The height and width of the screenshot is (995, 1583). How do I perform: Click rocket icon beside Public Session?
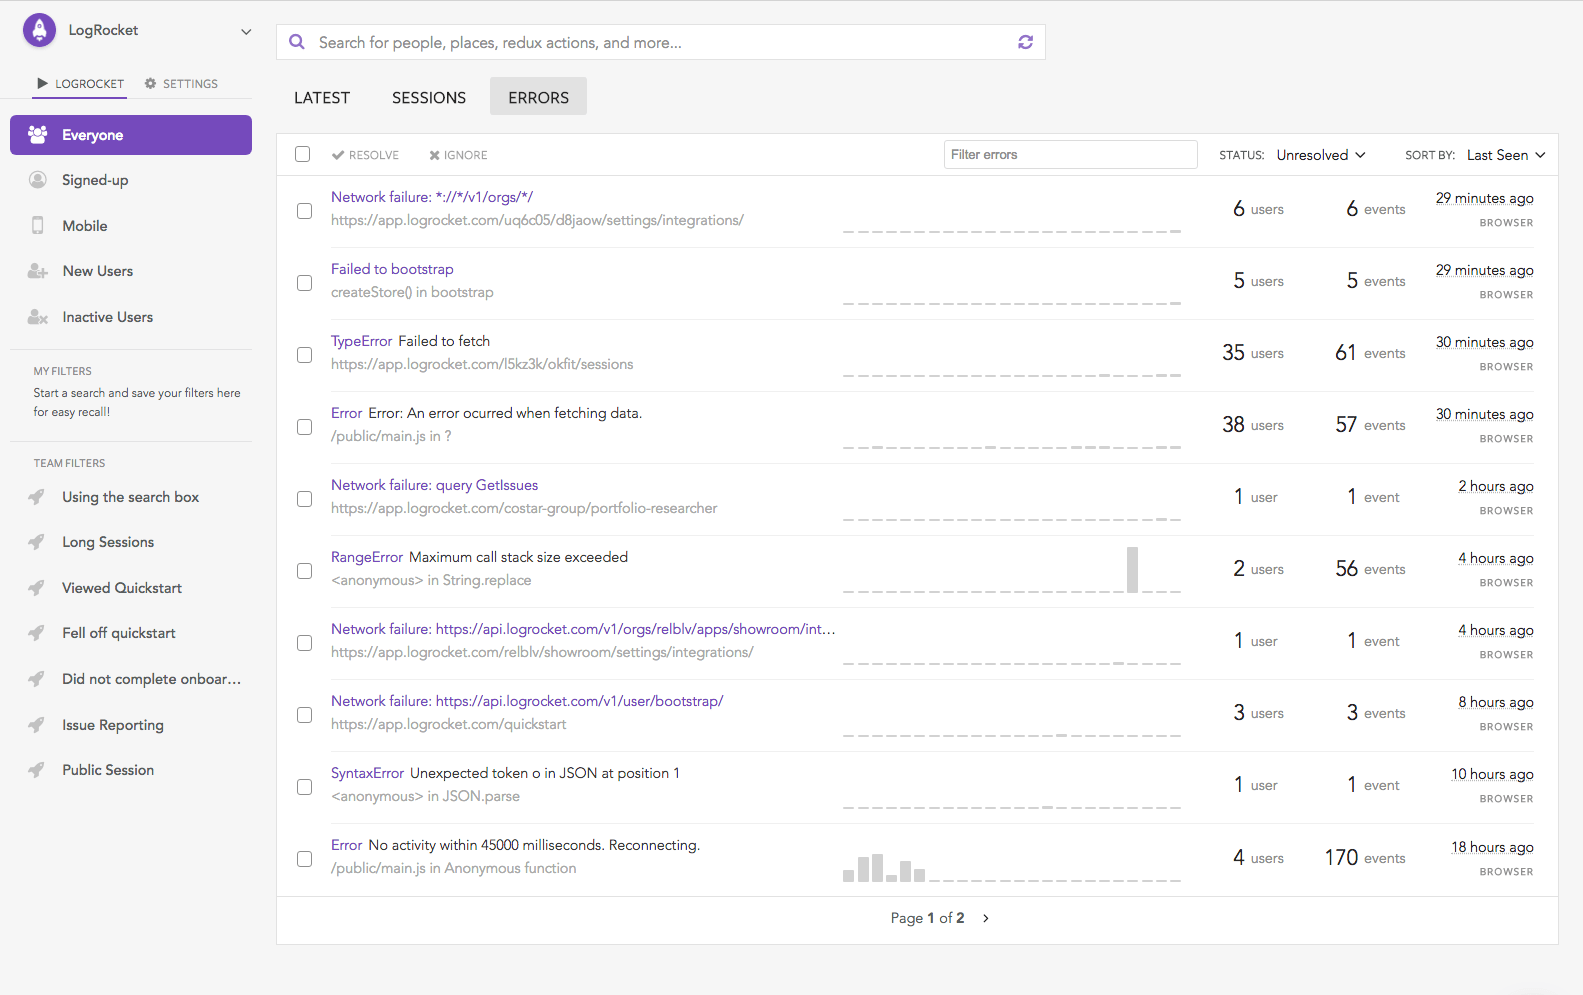point(36,770)
